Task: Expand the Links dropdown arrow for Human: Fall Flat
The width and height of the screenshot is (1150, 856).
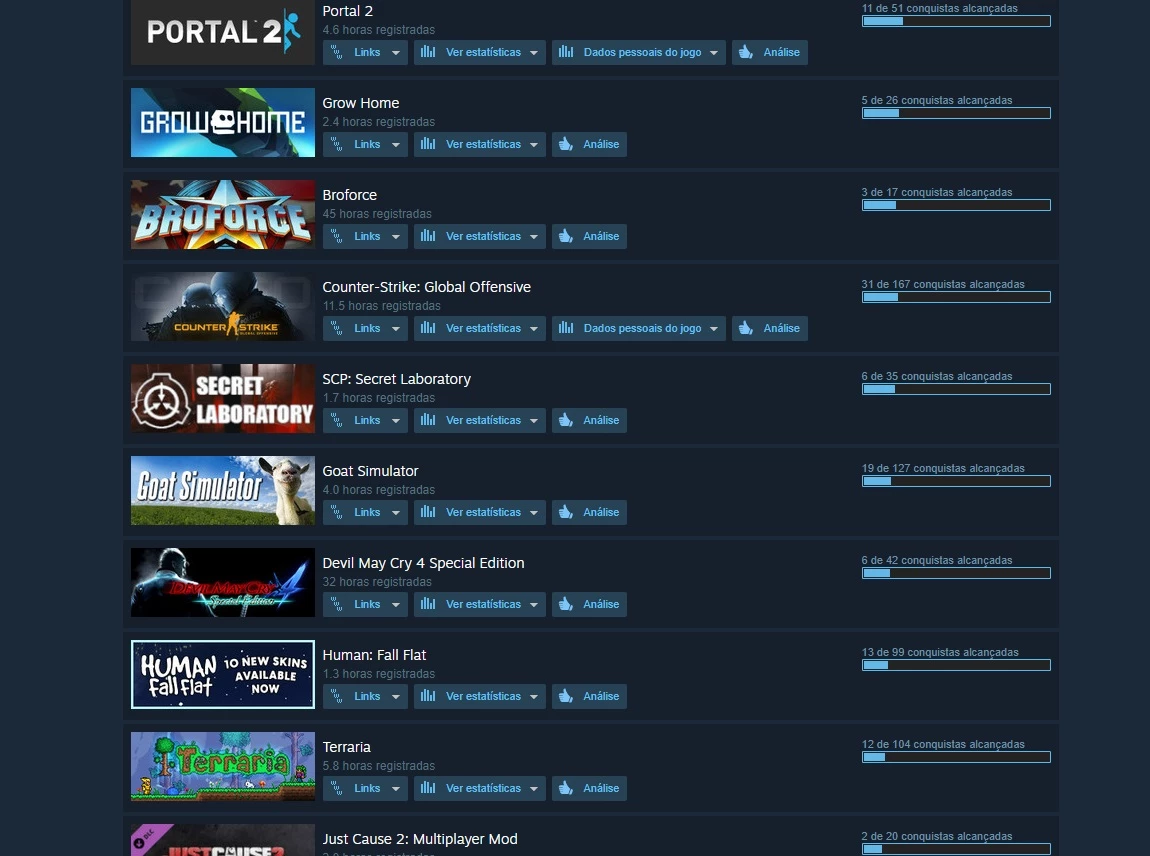Action: [x=396, y=697]
